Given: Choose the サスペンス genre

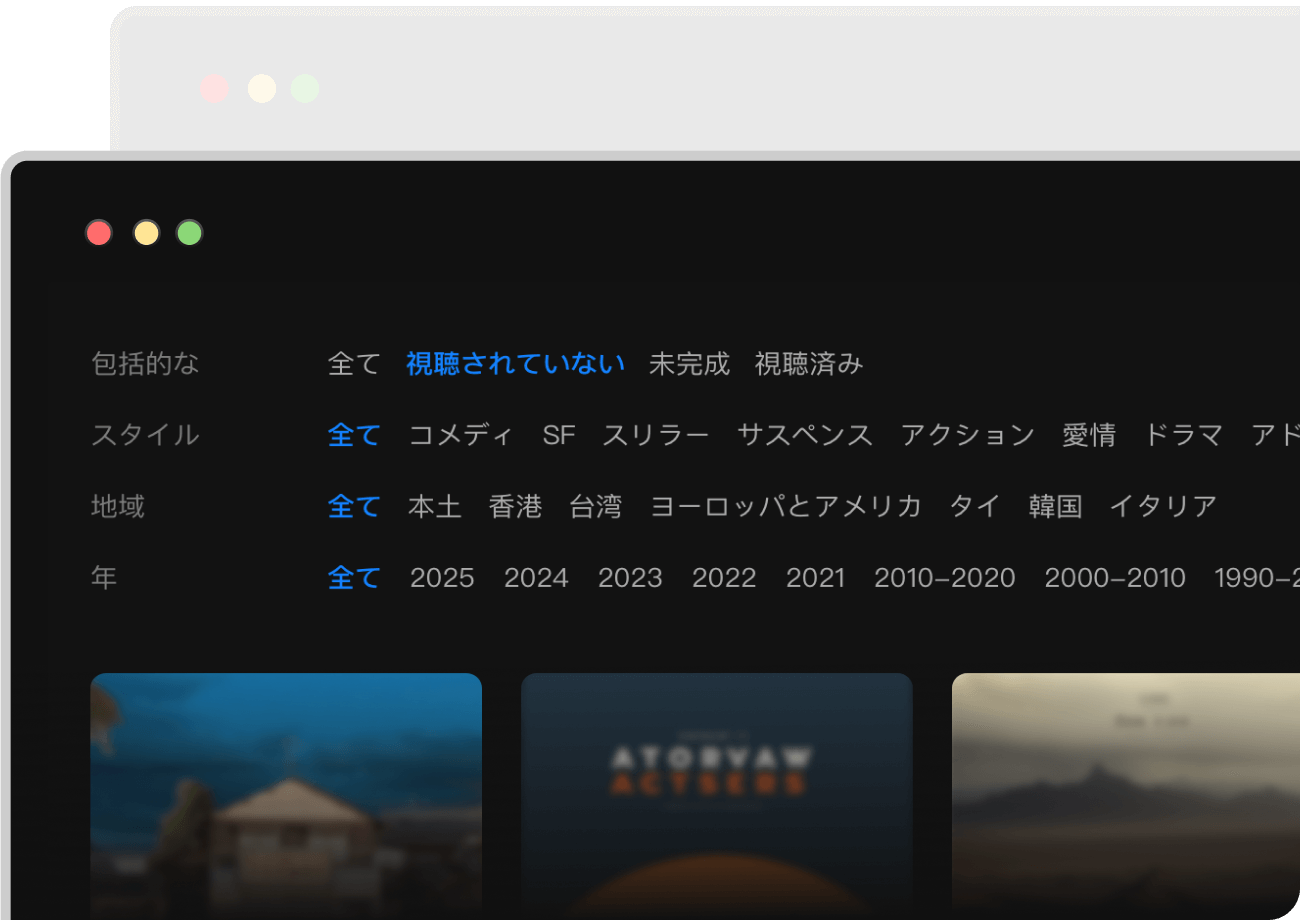Looking at the screenshot, I should 804,435.
